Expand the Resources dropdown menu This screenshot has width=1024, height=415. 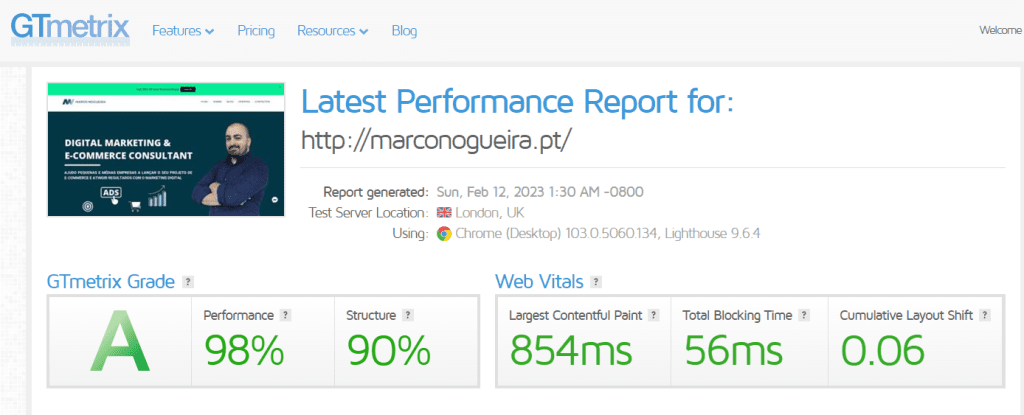pyautogui.click(x=332, y=31)
